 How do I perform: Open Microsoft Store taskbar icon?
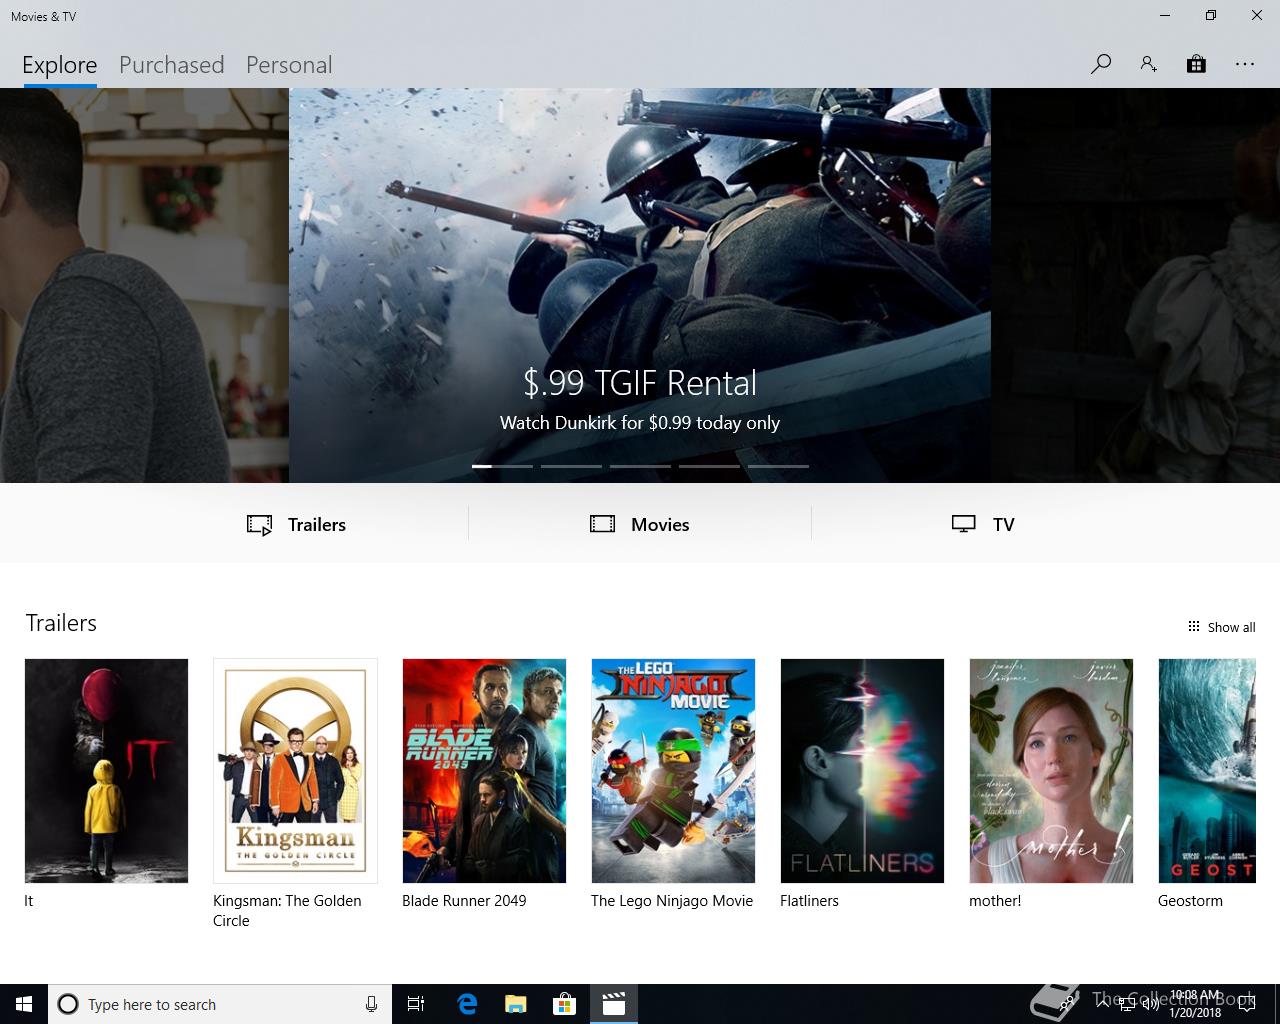point(565,1004)
